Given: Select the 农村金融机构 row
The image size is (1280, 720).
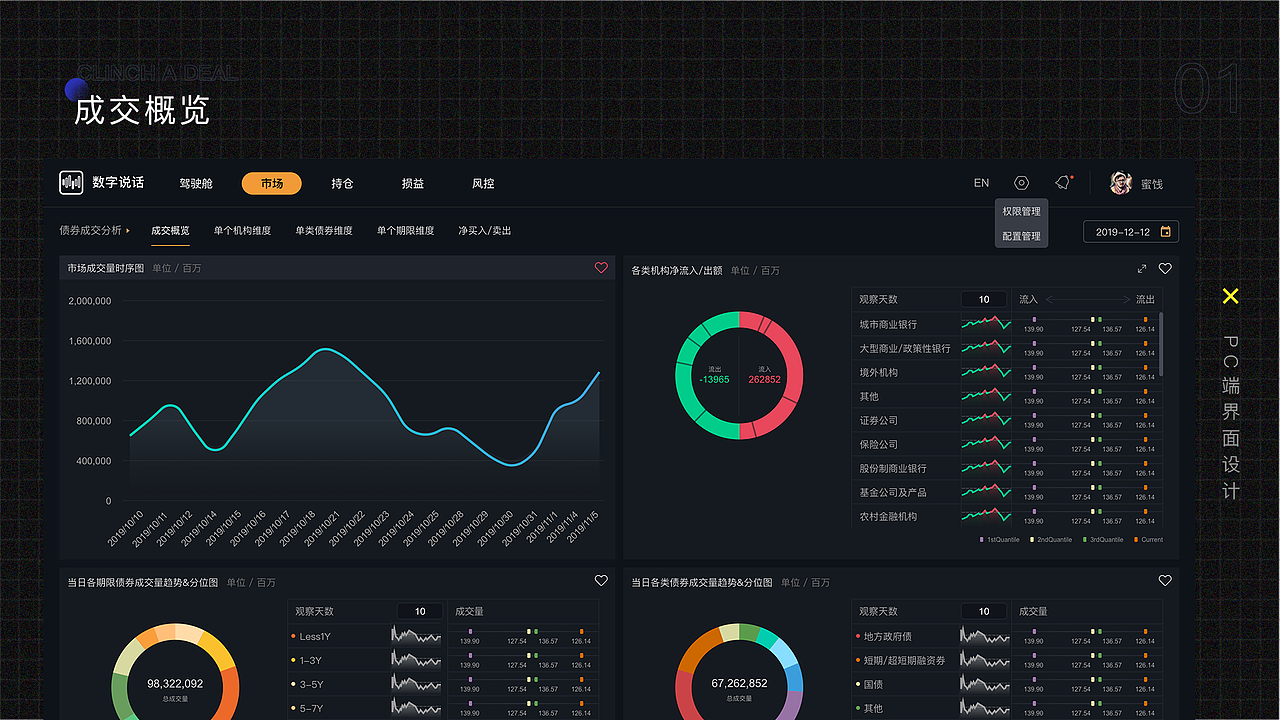Looking at the screenshot, I should [1007, 516].
